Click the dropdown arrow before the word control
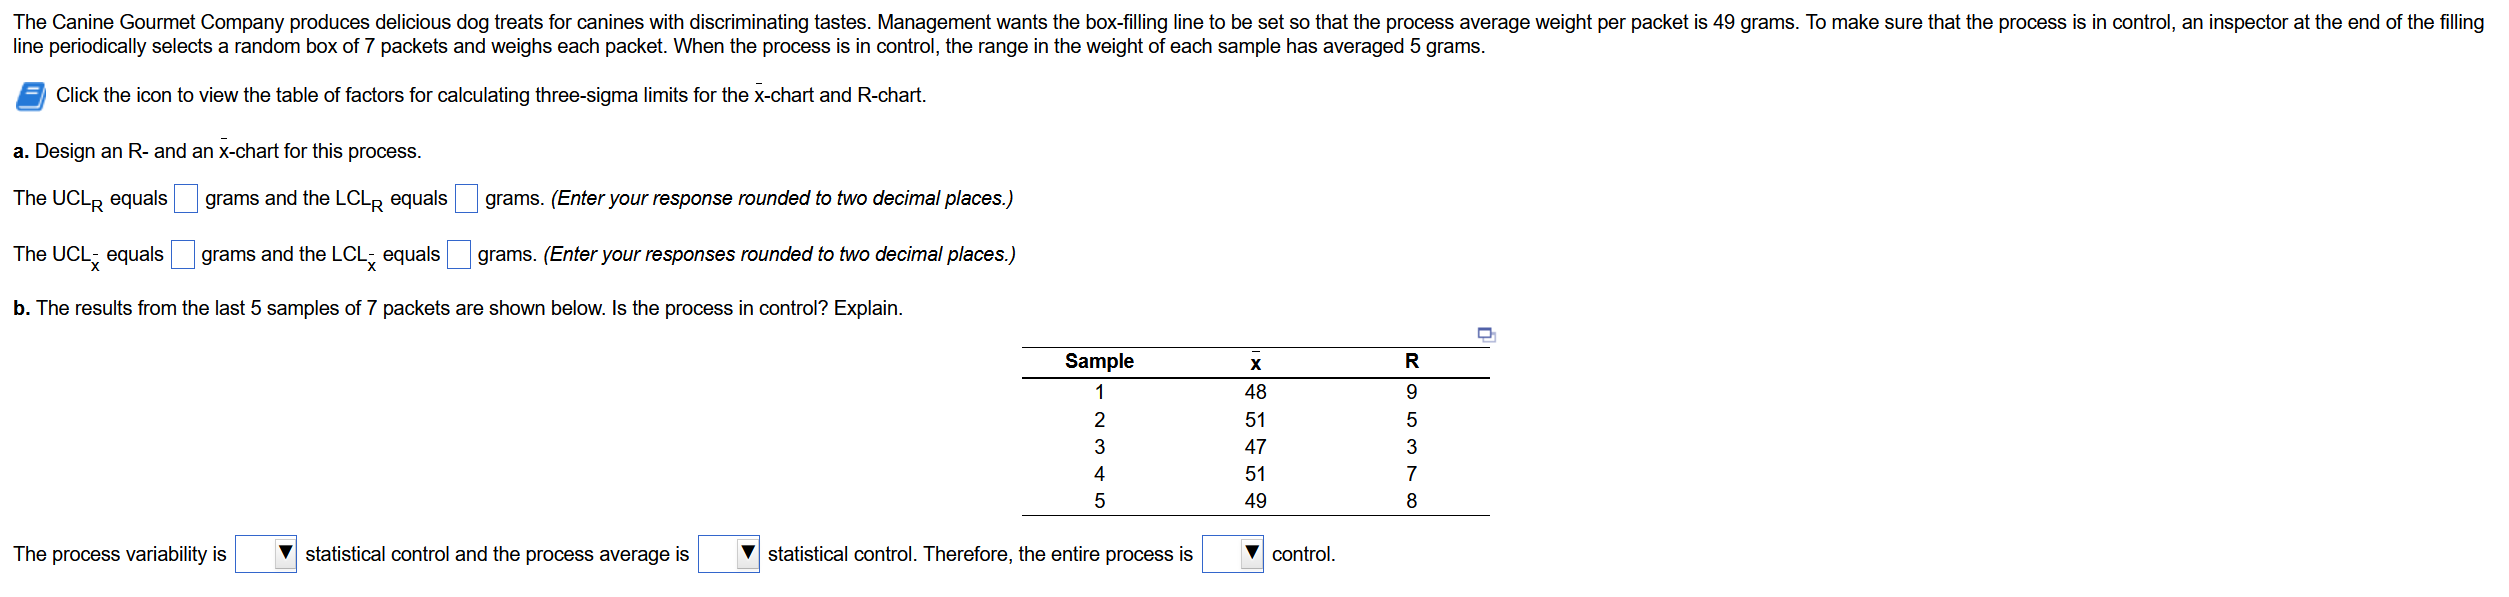 click(x=1250, y=553)
